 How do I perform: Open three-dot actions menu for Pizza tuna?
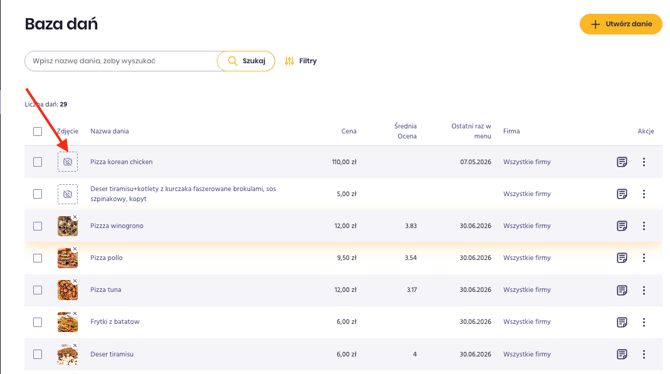(x=644, y=290)
